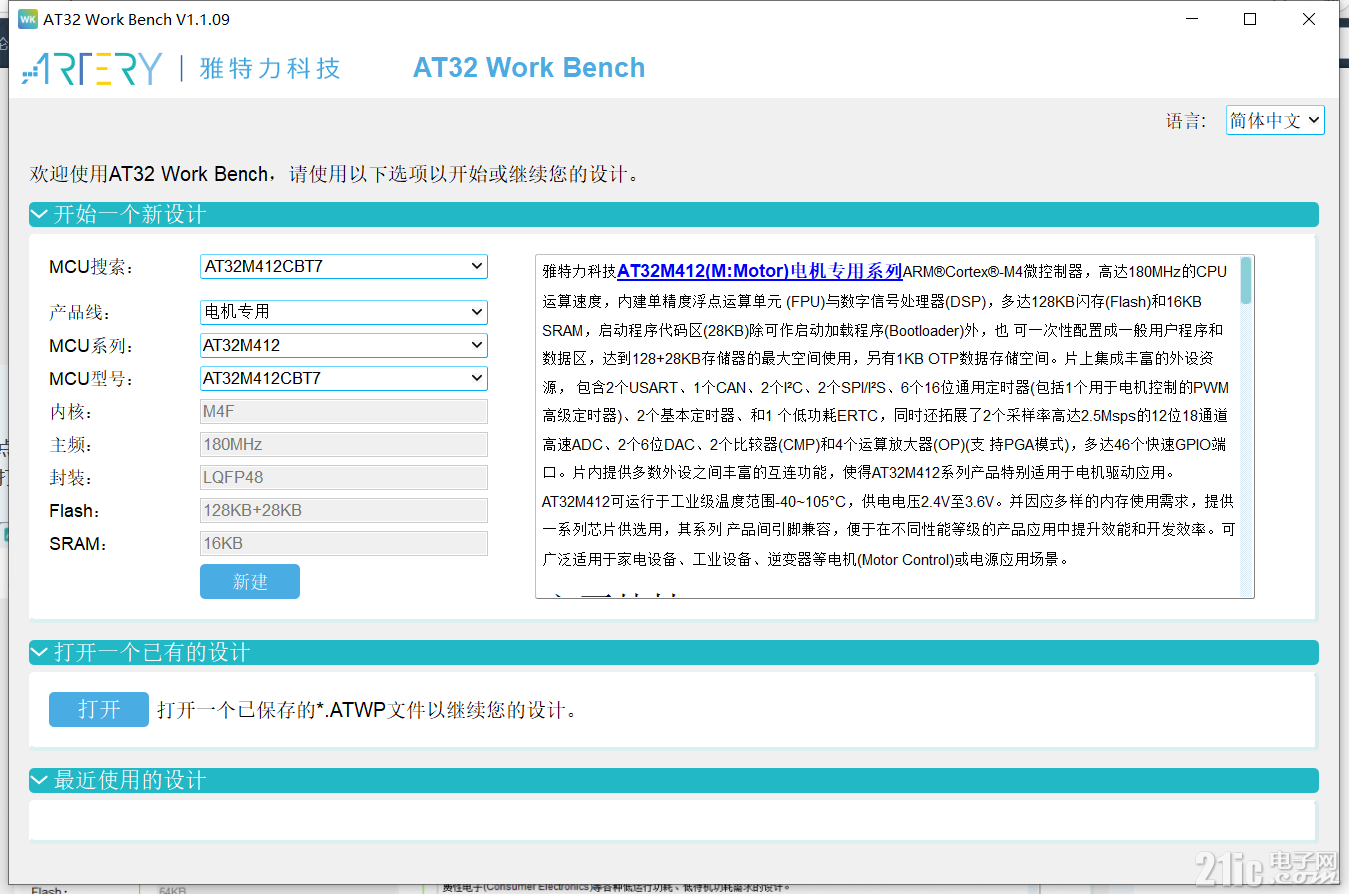Viewport: 1349px width, 894px height.
Task: Click the 主频 field showing 180MHz
Action: 344,444
